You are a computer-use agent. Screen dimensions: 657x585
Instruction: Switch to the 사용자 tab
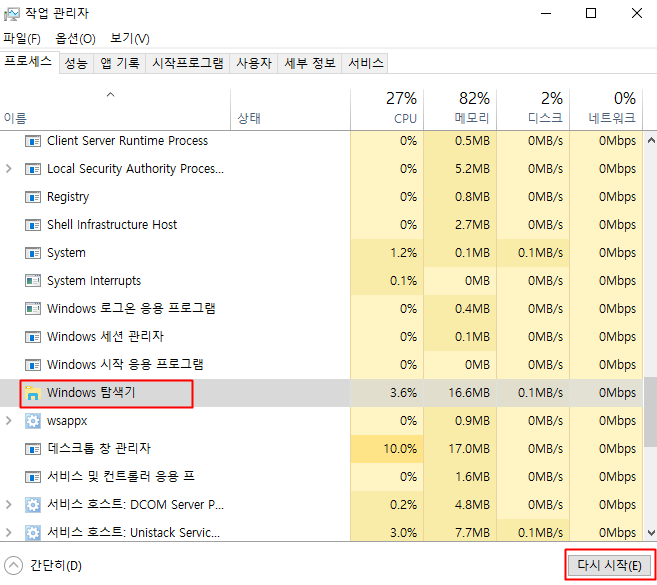(x=254, y=63)
